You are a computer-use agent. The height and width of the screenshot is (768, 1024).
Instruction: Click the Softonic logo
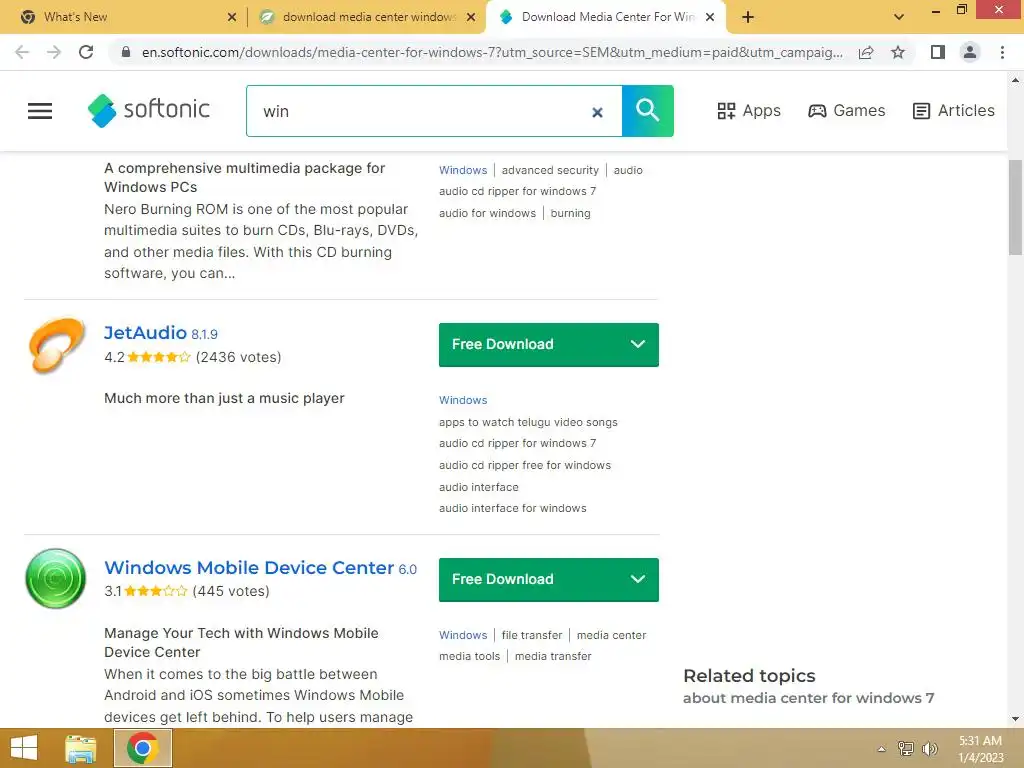(x=149, y=110)
